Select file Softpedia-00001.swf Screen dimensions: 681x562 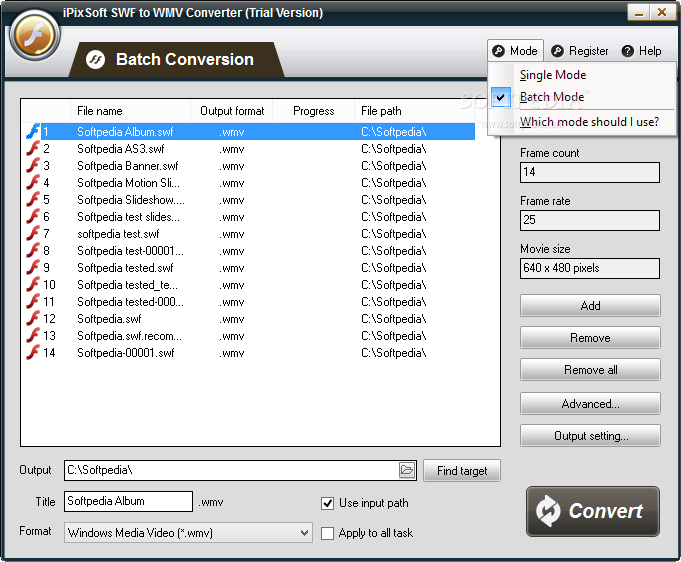tap(126, 353)
